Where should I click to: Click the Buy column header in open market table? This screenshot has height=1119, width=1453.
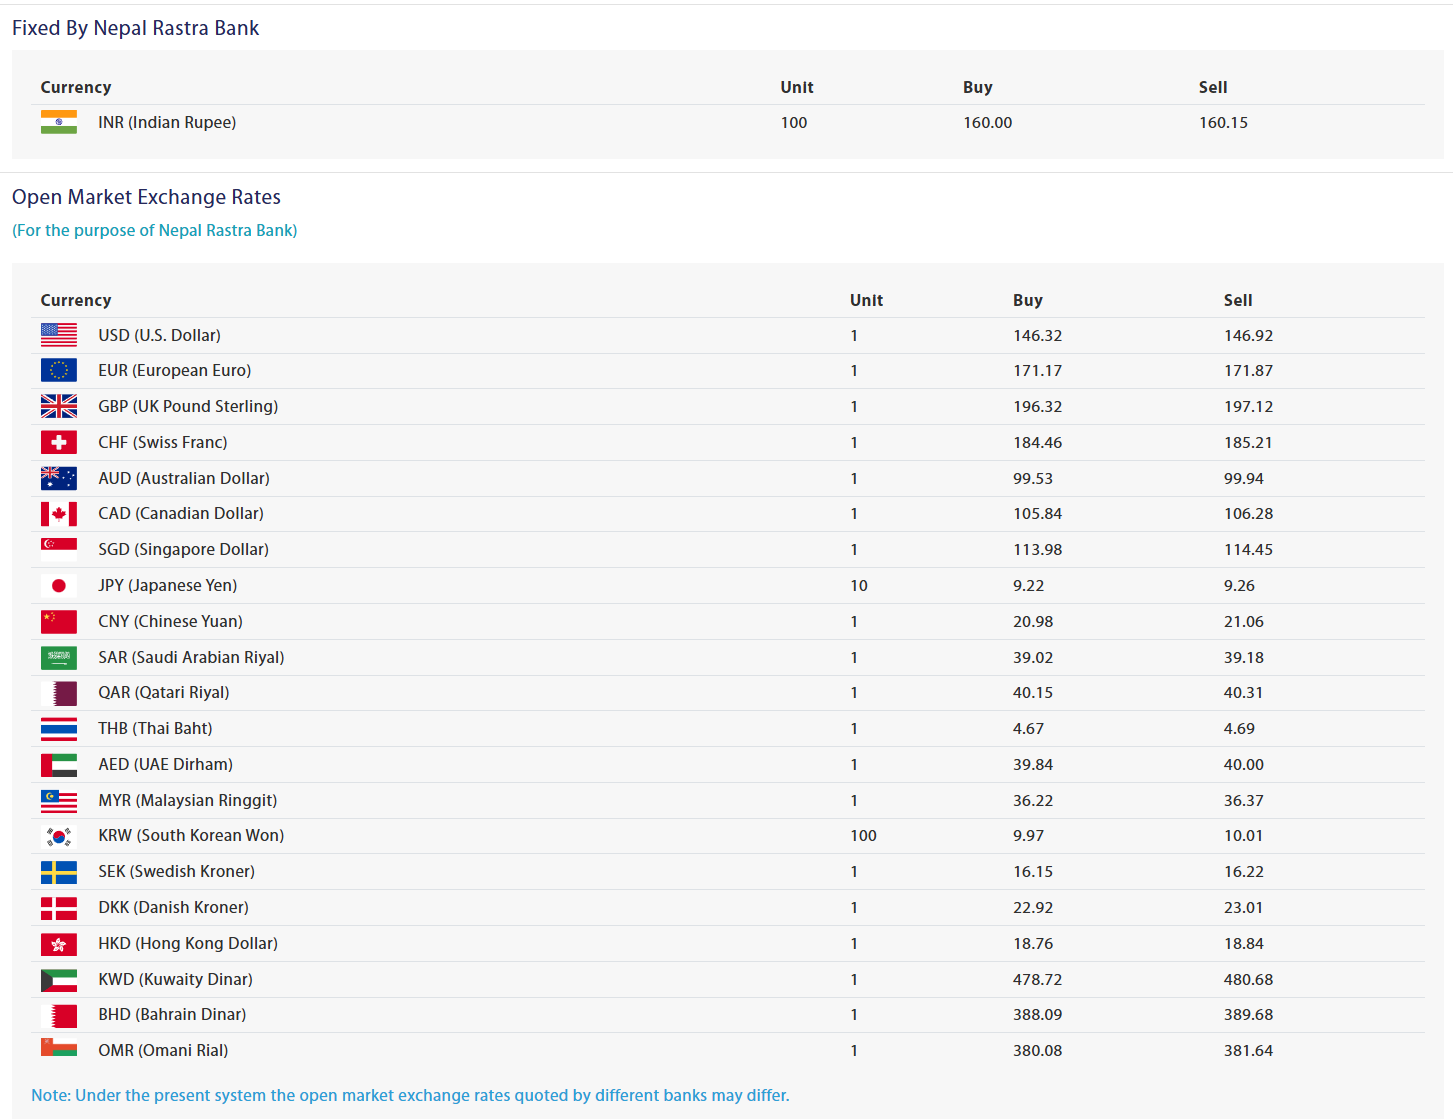pos(1027,300)
